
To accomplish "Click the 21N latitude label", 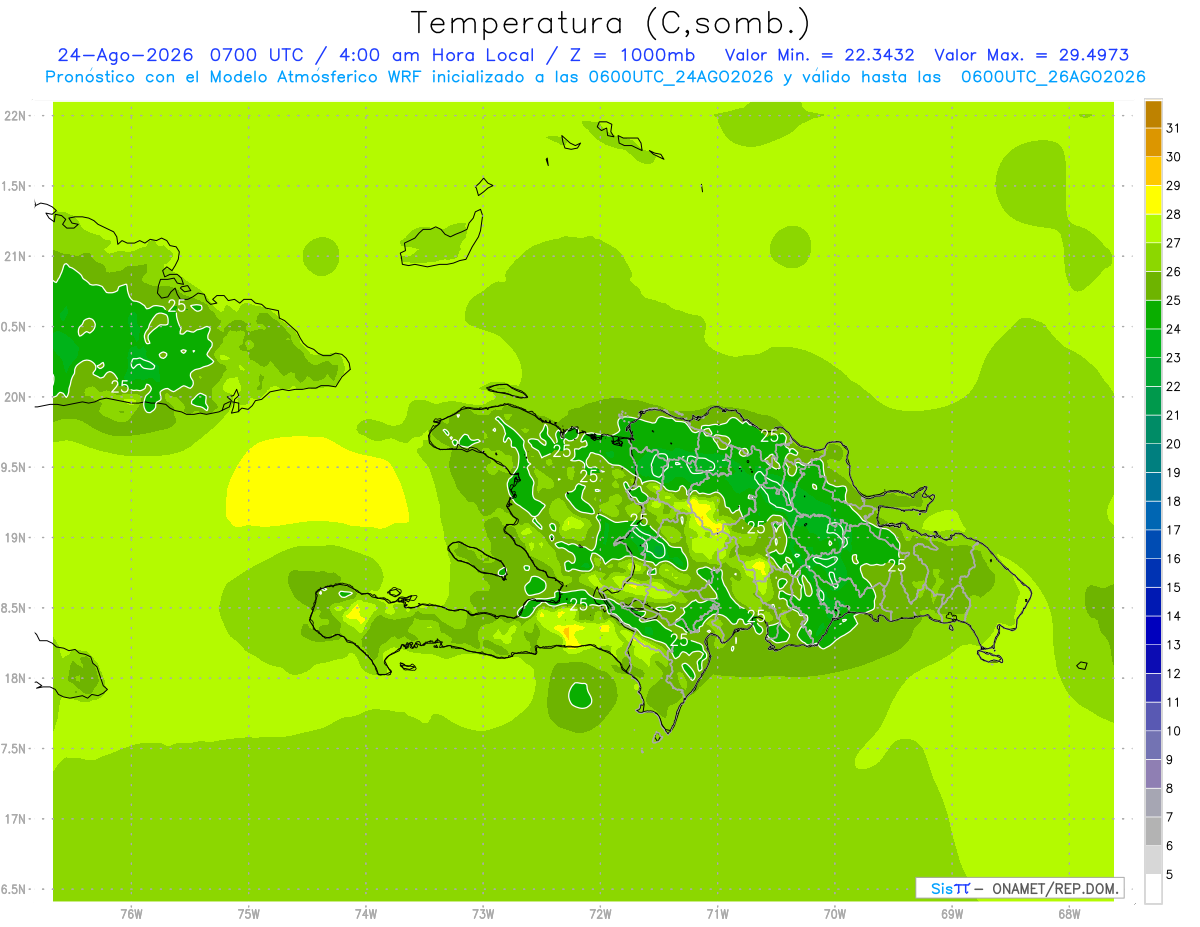I will [x=16, y=256].
